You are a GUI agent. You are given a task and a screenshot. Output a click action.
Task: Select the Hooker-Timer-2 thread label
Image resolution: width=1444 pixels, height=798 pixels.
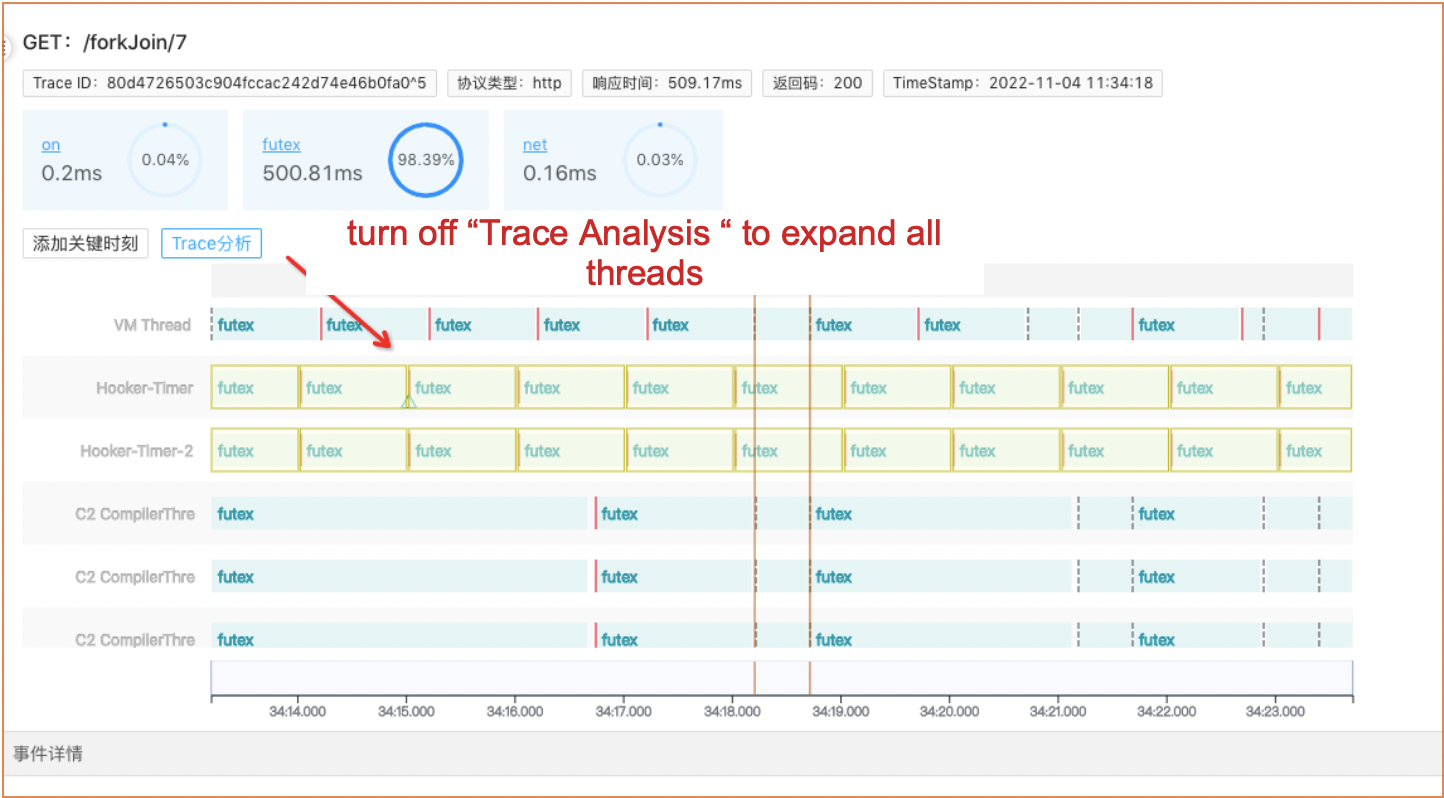coord(137,451)
